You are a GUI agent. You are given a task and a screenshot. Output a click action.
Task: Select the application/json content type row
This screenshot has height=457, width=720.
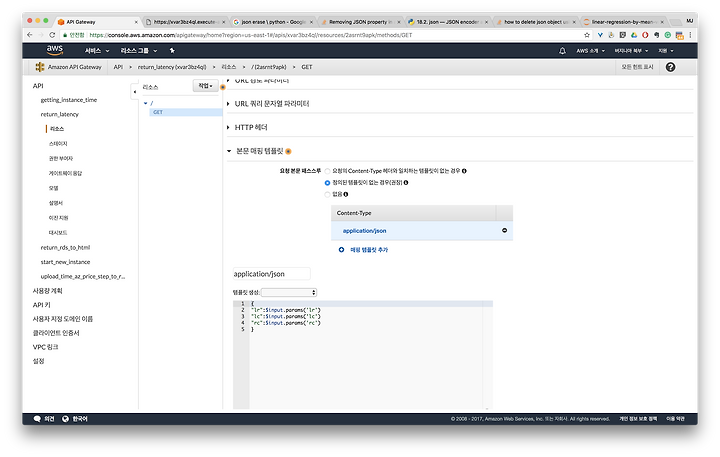(422, 231)
